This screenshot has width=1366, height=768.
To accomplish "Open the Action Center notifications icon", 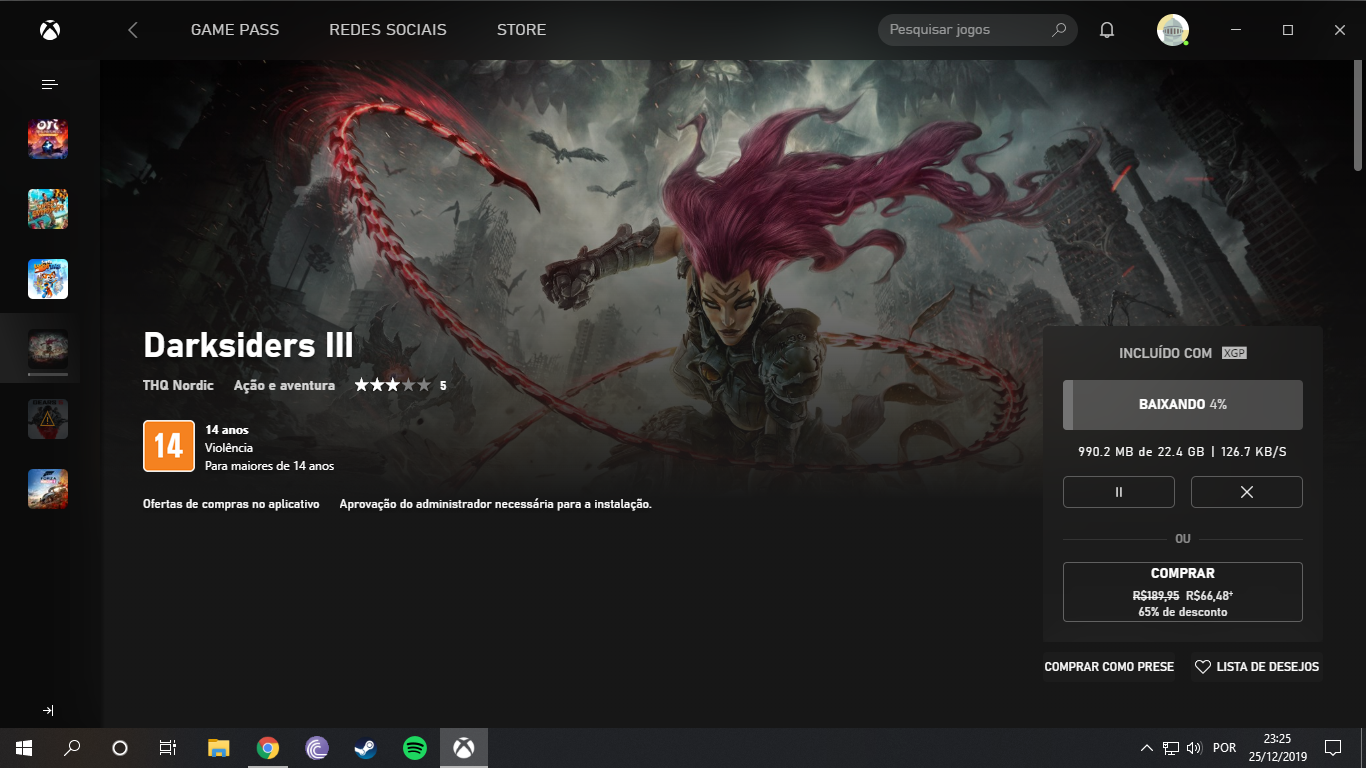I will point(1332,748).
